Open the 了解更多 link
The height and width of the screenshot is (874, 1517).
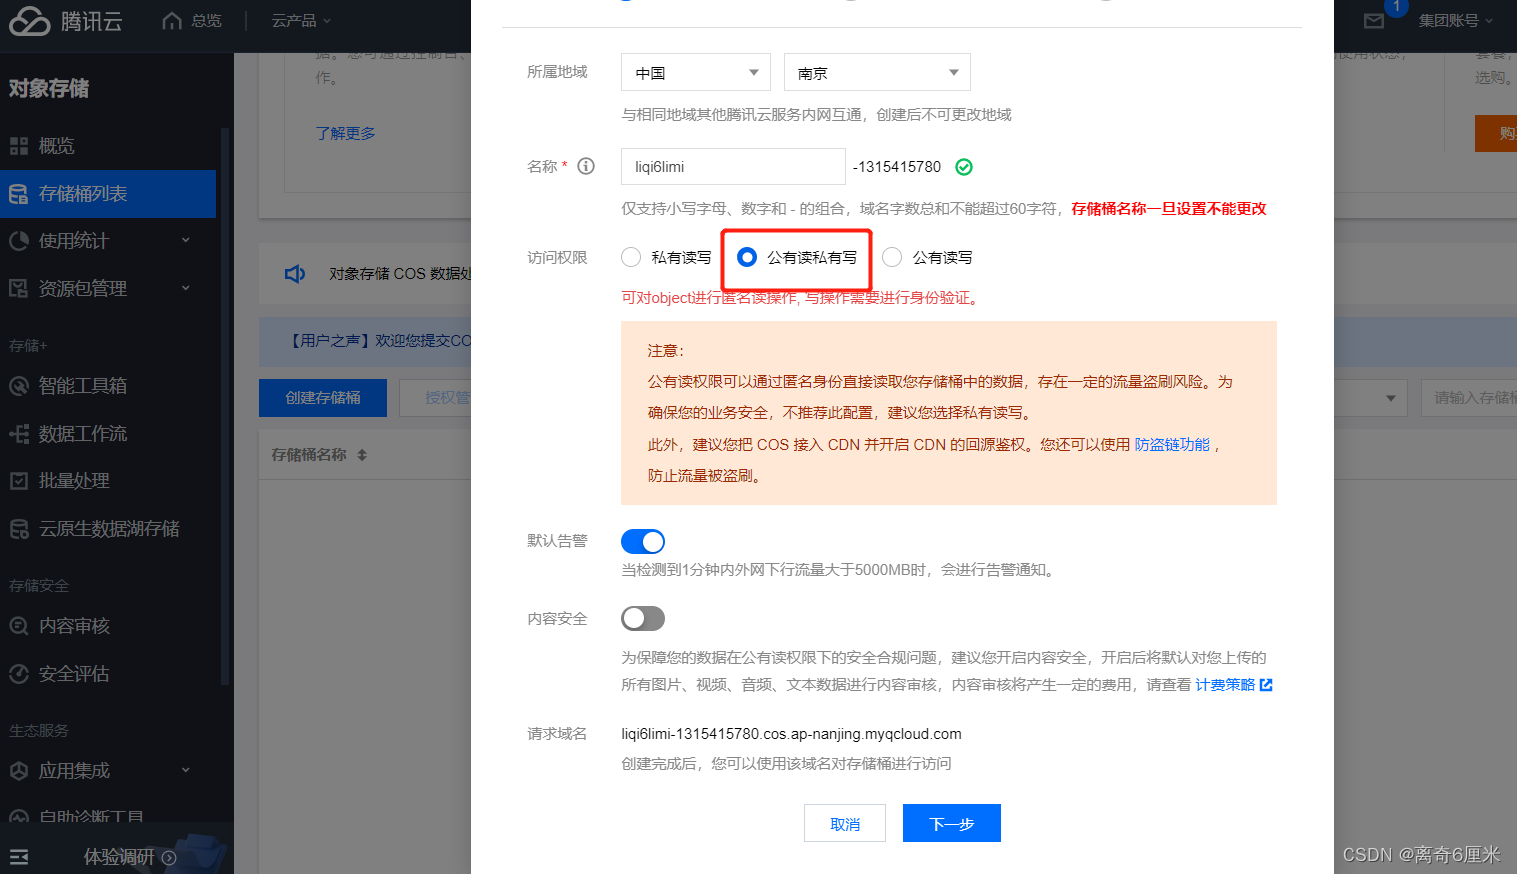345,133
